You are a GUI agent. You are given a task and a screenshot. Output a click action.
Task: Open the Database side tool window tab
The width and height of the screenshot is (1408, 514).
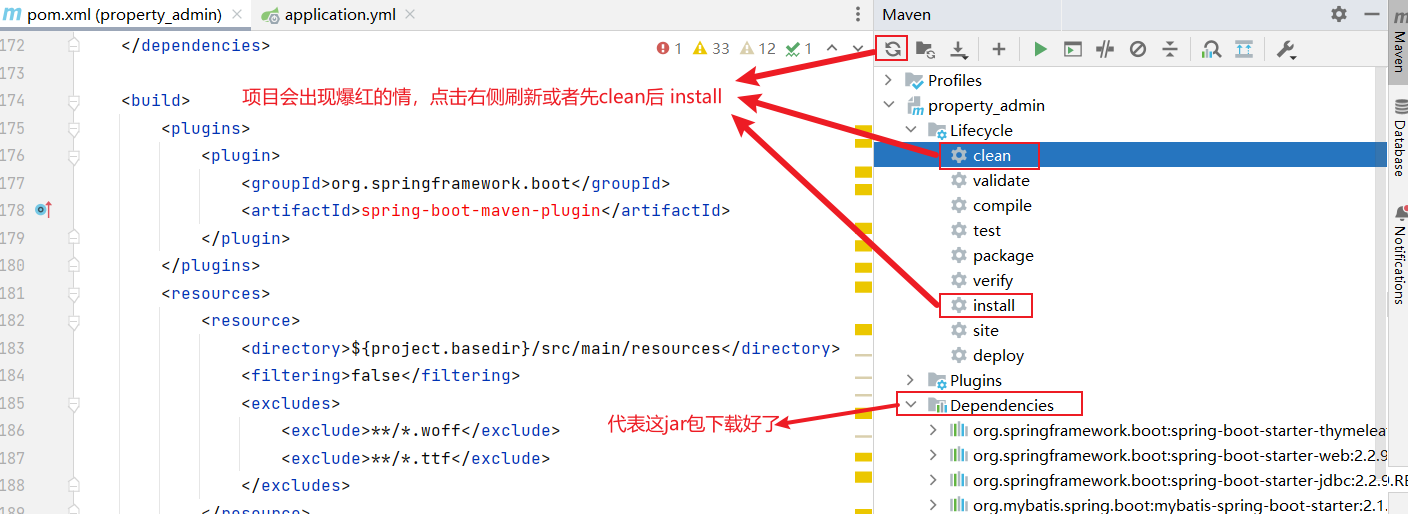[x=1399, y=140]
